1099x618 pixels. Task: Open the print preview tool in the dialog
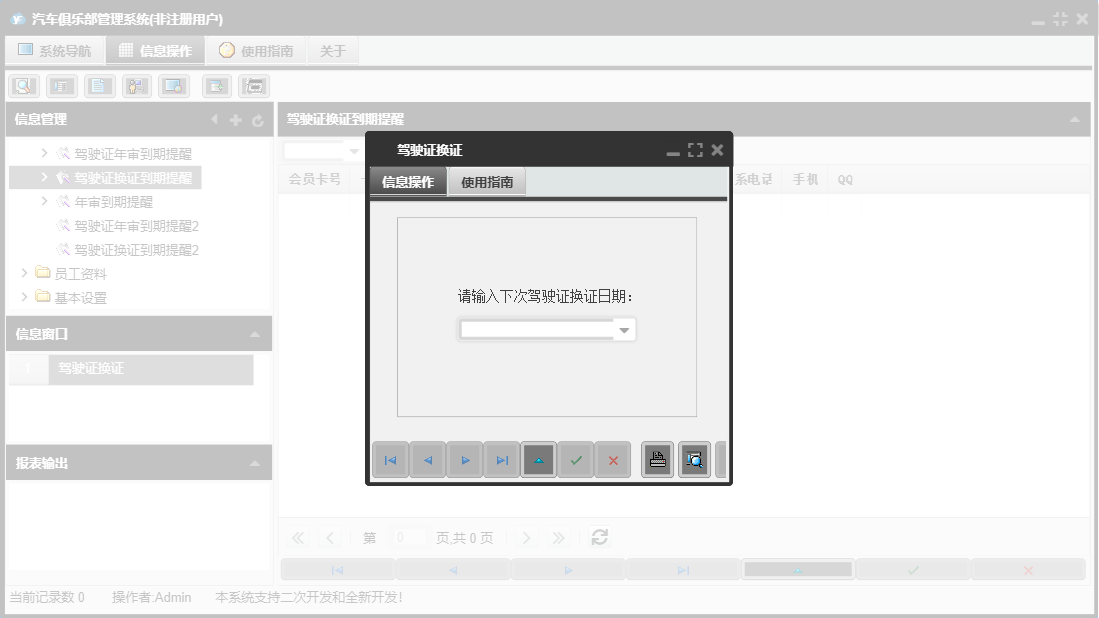click(x=694, y=459)
